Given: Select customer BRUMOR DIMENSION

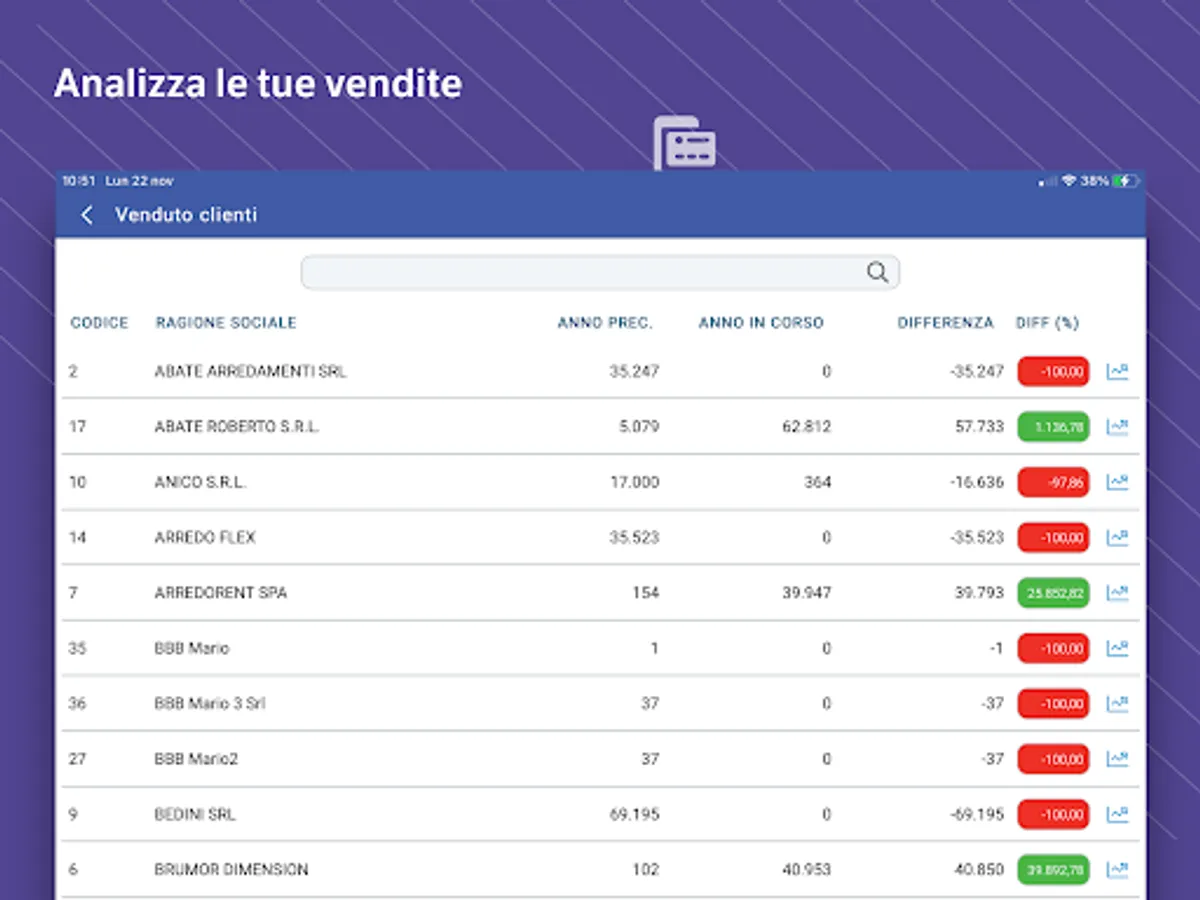Looking at the screenshot, I should click(231, 869).
